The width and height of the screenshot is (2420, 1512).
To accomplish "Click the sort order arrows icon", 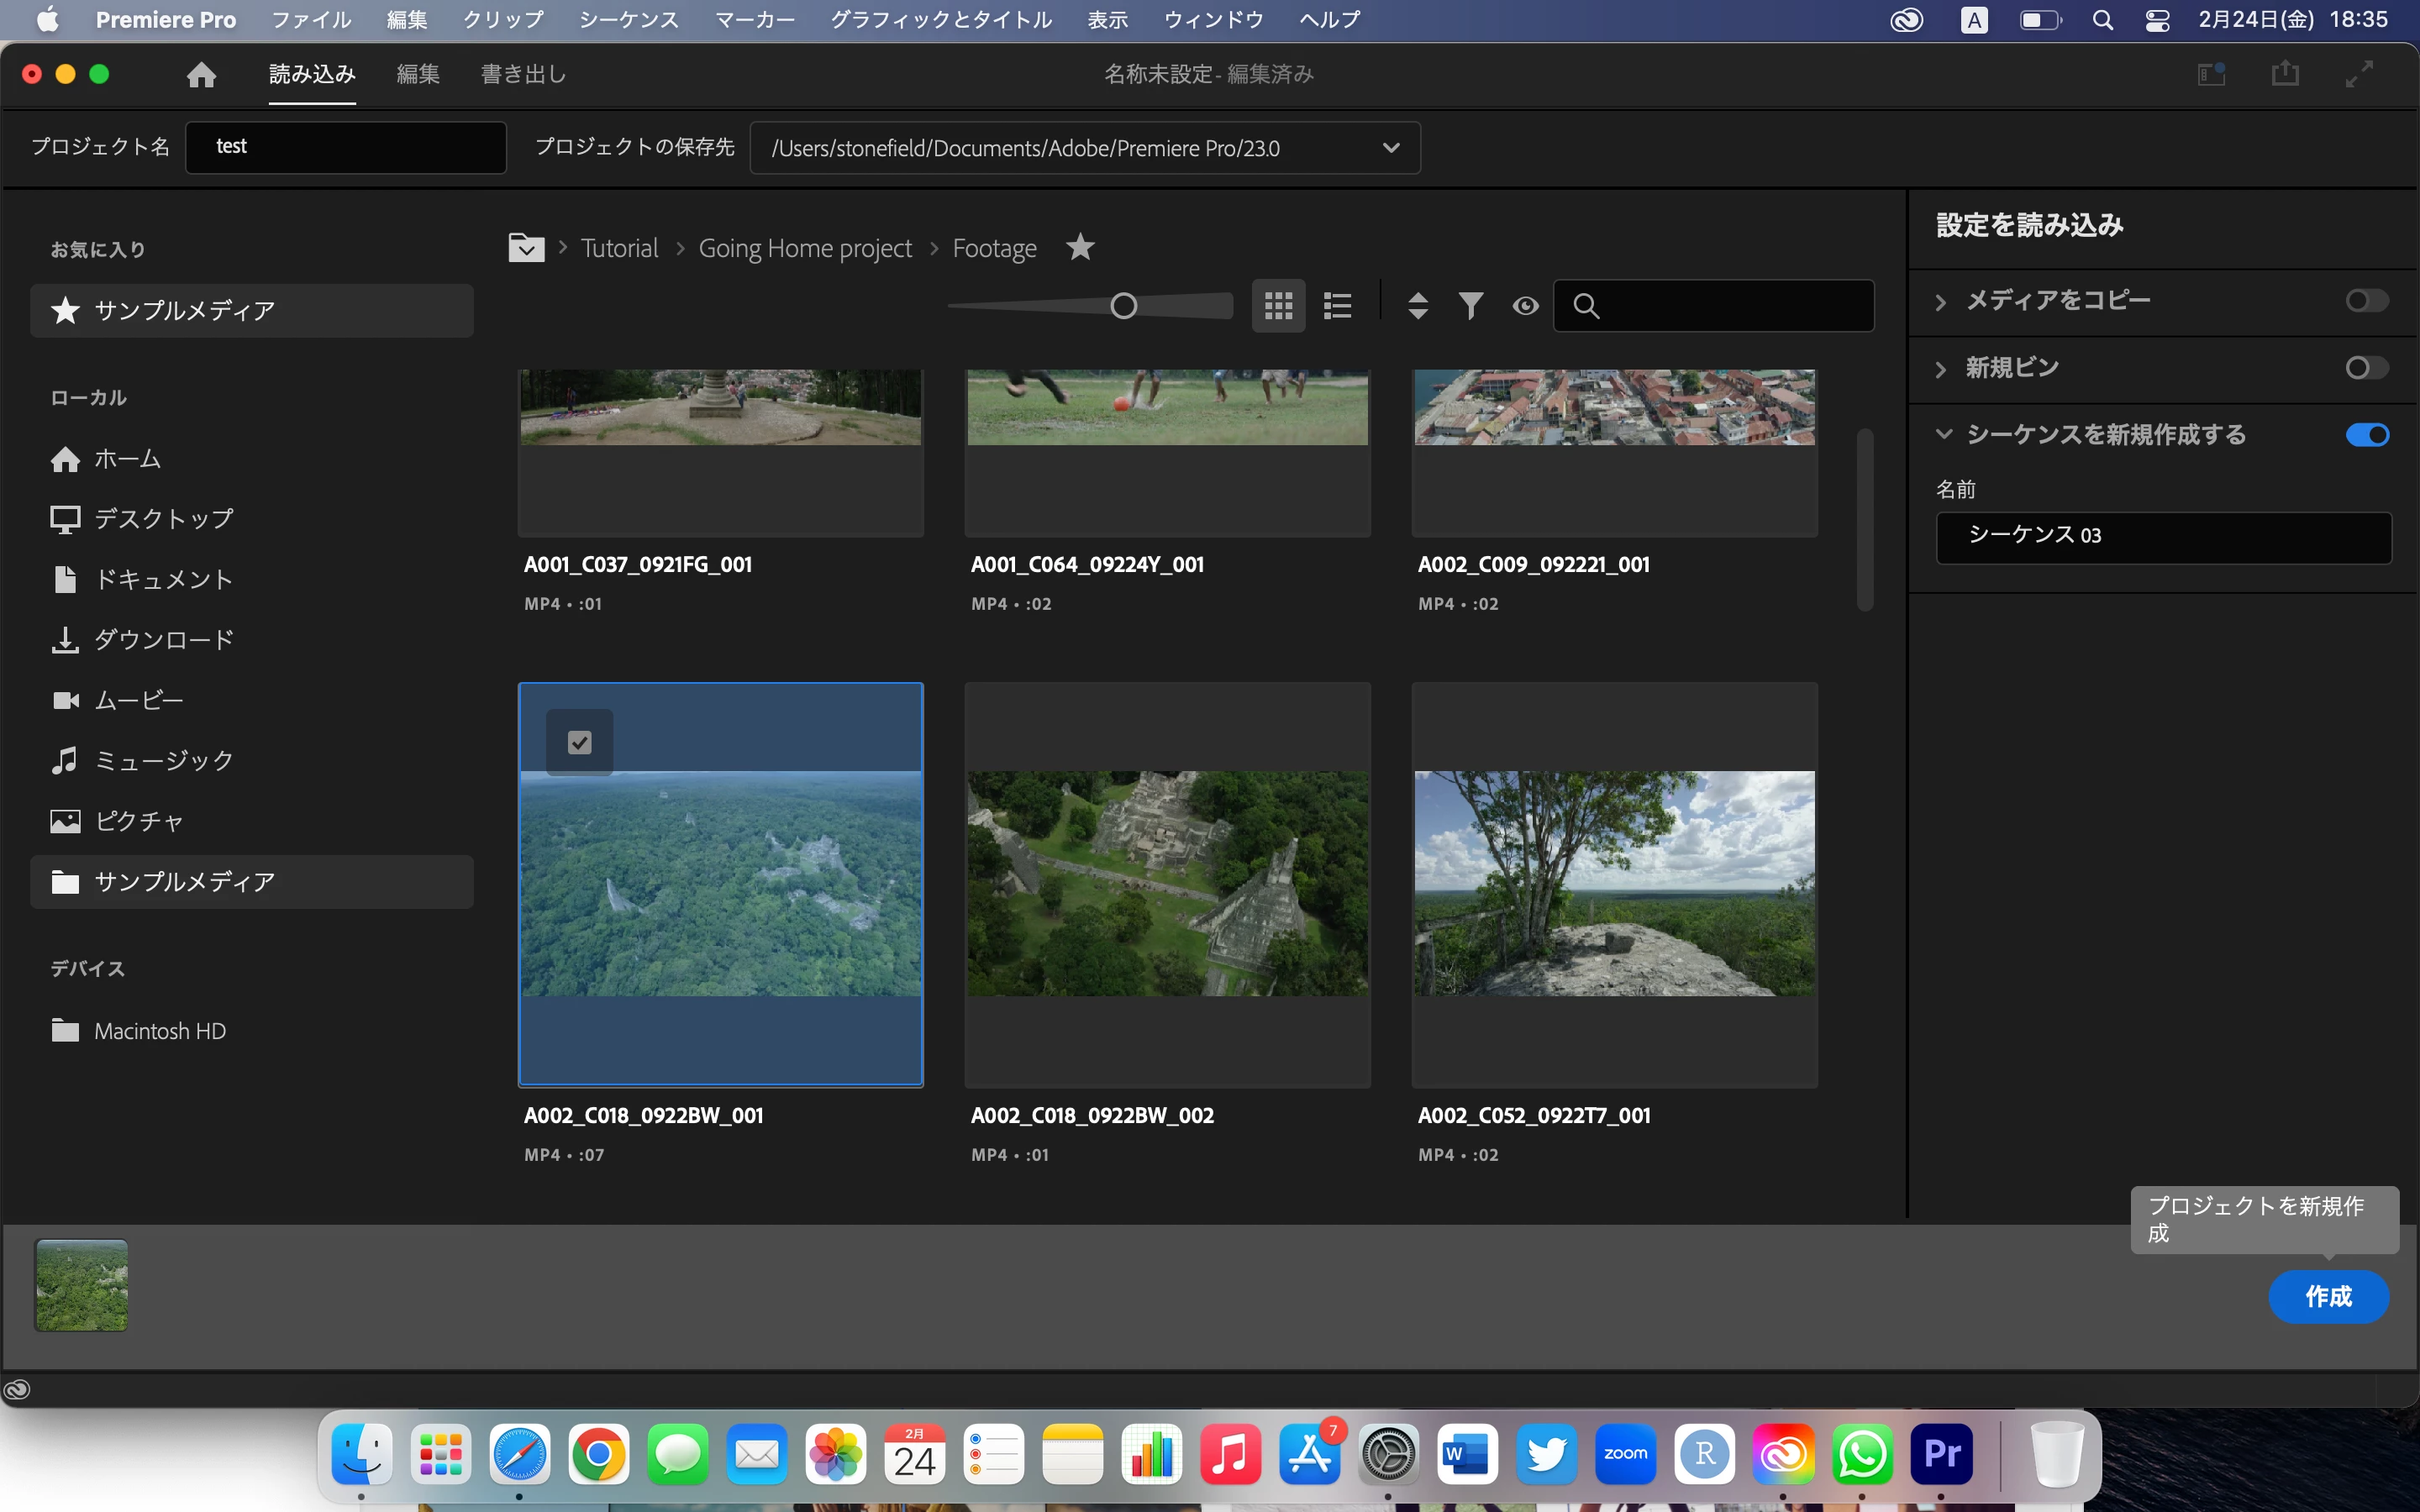I will (1417, 305).
